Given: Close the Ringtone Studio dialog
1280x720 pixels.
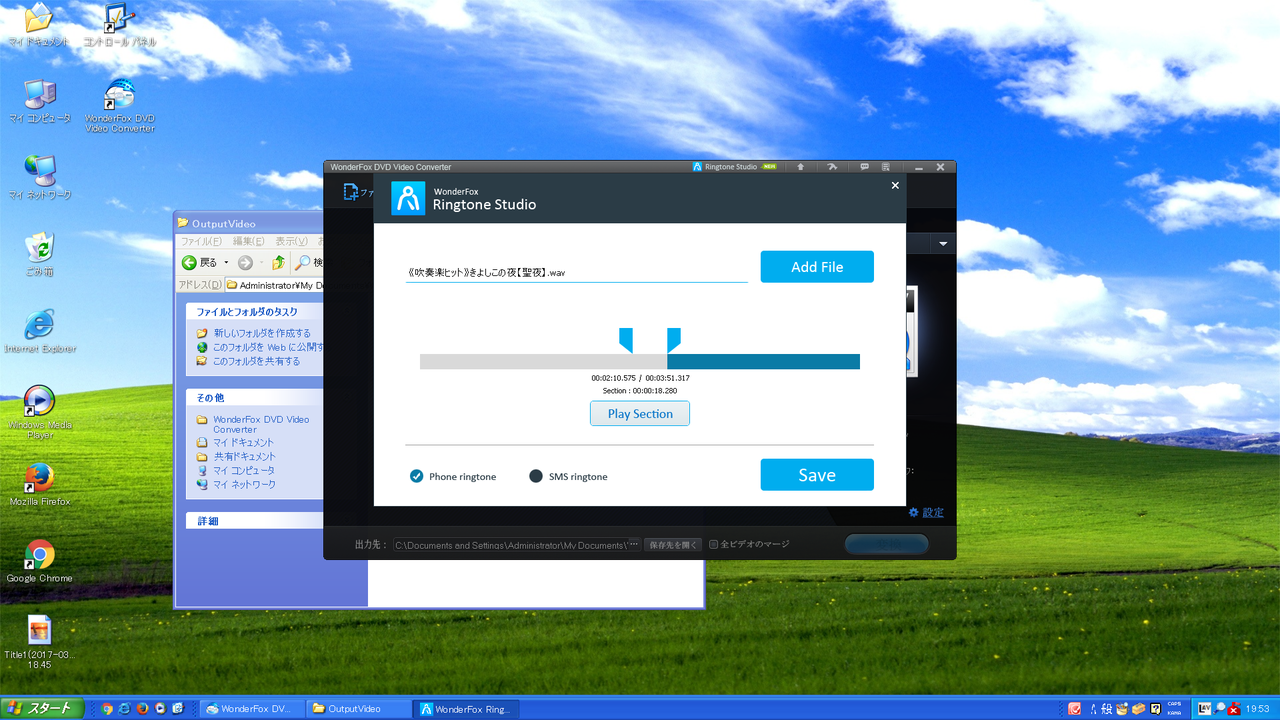Looking at the screenshot, I should coord(895,185).
